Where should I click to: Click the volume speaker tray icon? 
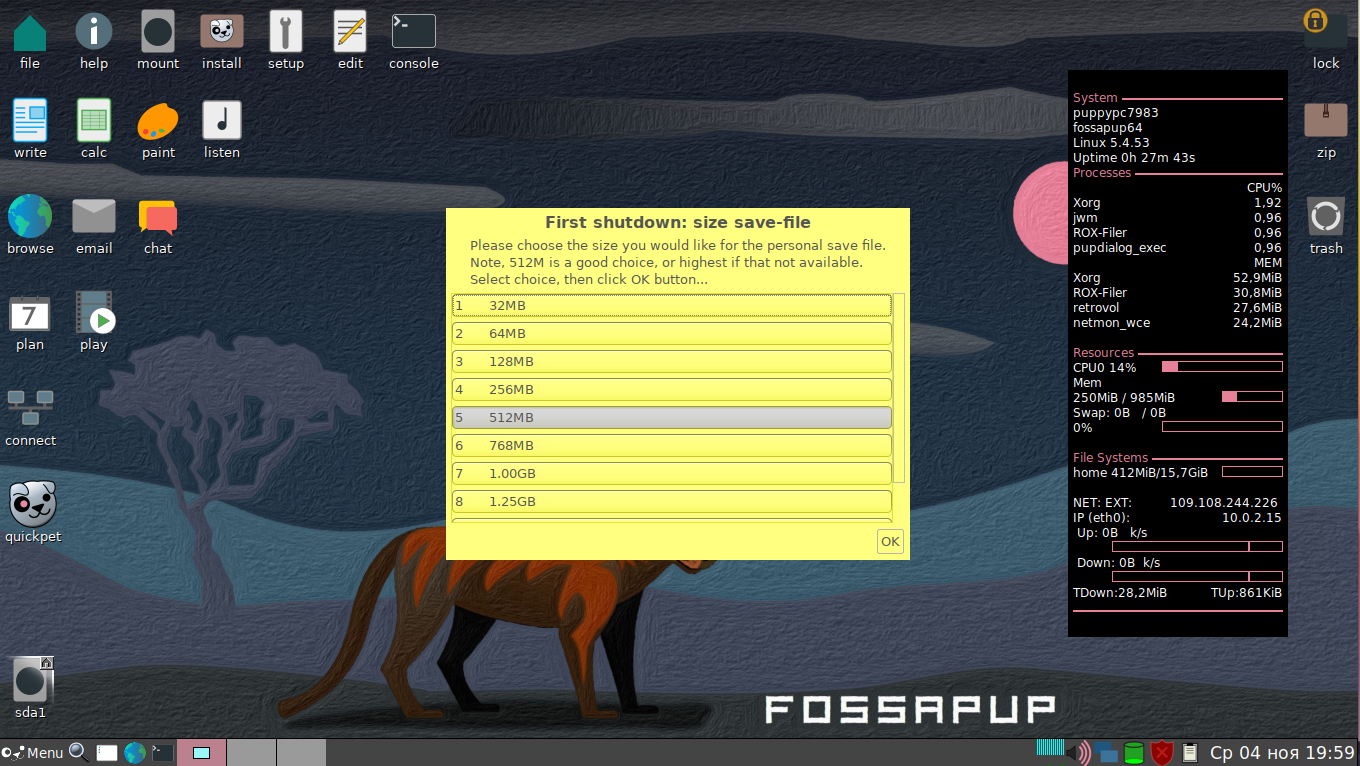click(1079, 752)
